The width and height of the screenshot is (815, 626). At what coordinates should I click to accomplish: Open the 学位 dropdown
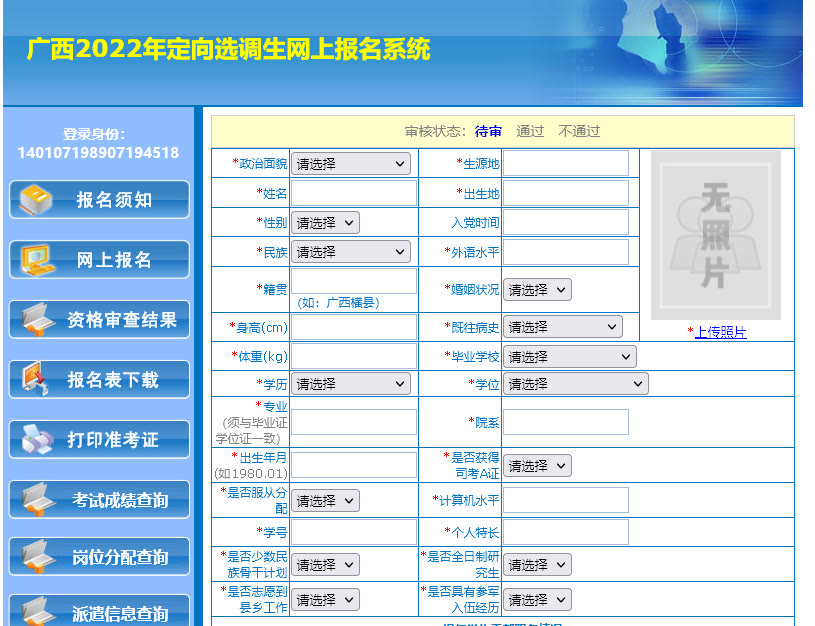575,384
